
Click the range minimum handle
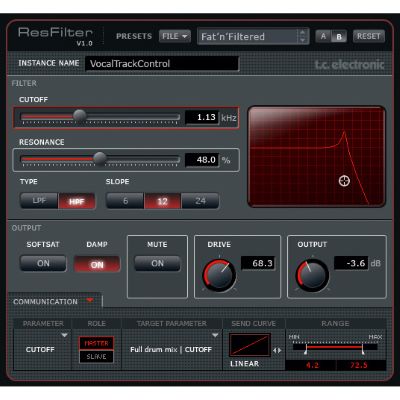click(x=306, y=350)
